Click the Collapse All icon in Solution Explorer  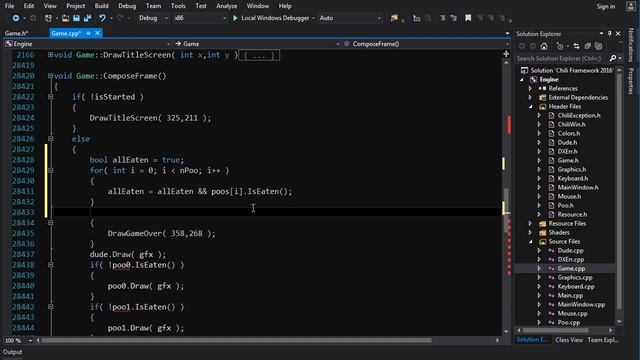587,46
